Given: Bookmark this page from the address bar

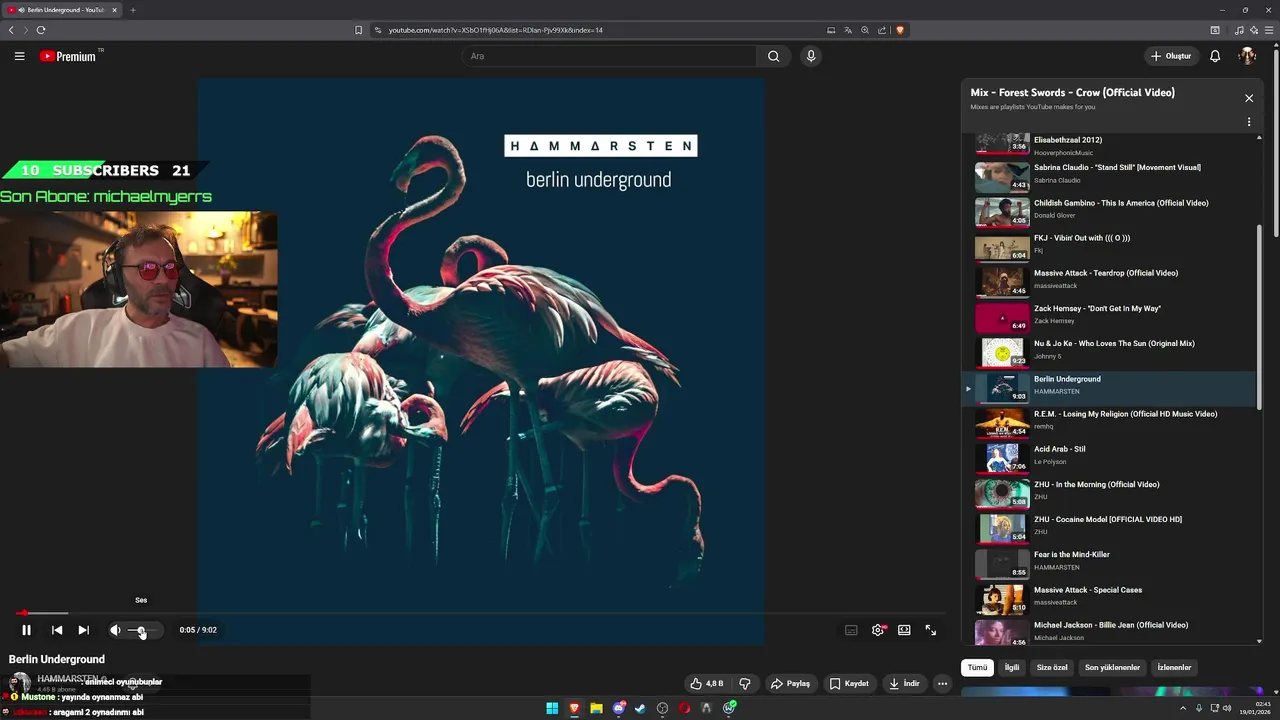Looking at the screenshot, I should pyautogui.click(x=358, y=30).
